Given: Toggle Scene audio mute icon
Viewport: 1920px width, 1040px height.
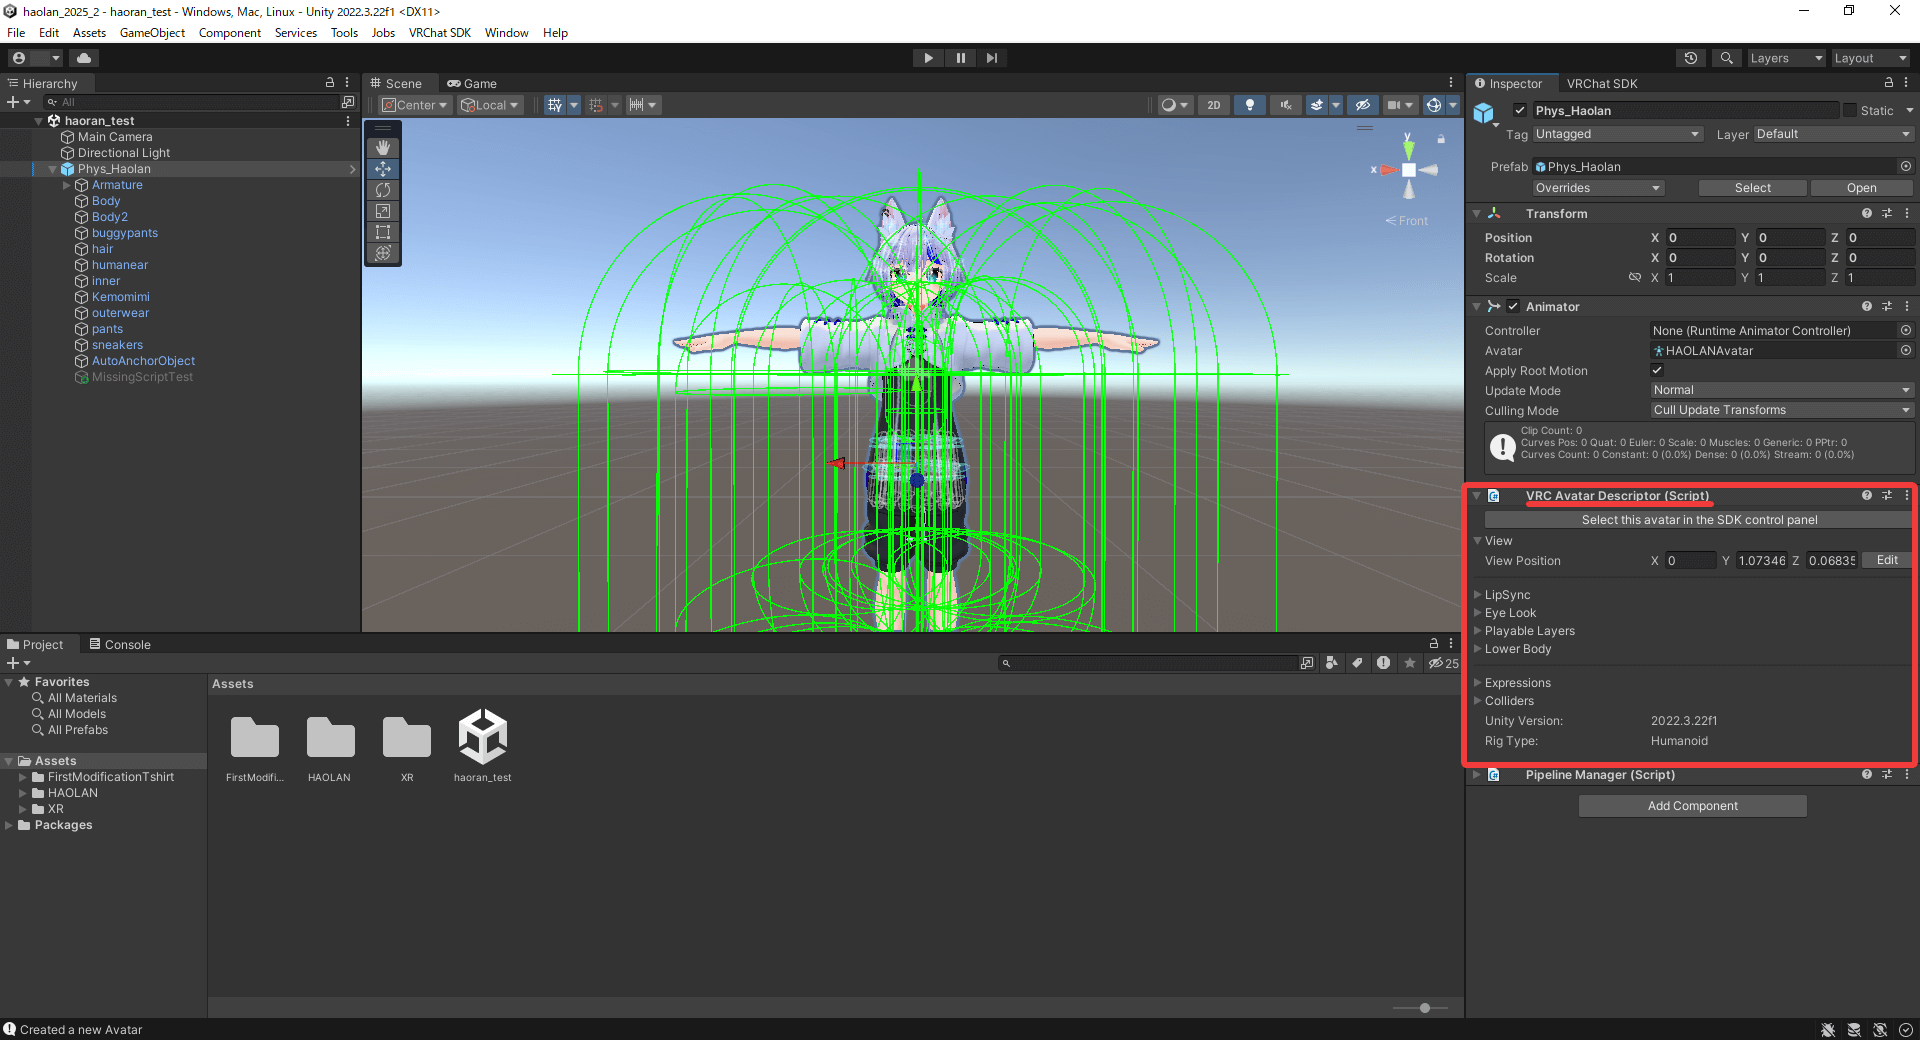Looking at the screenshot, I should click(x=1286, y=105).
